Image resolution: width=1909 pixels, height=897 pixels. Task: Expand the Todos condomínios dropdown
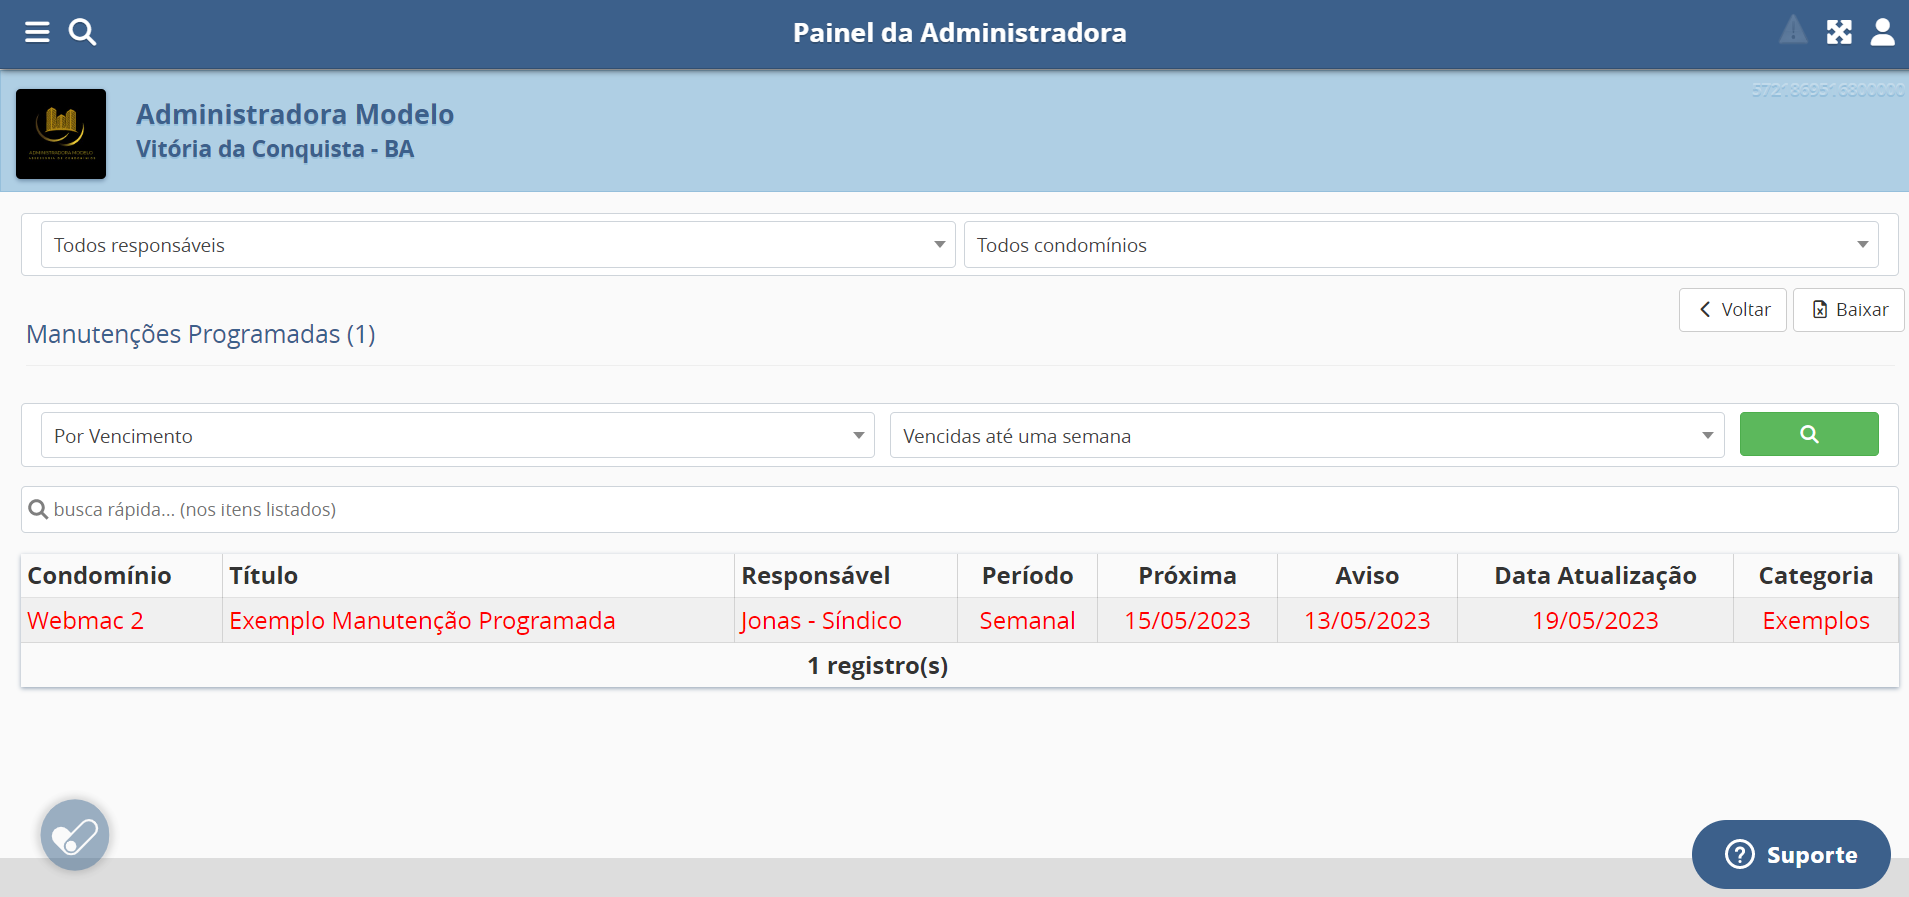click(1420, 245)
